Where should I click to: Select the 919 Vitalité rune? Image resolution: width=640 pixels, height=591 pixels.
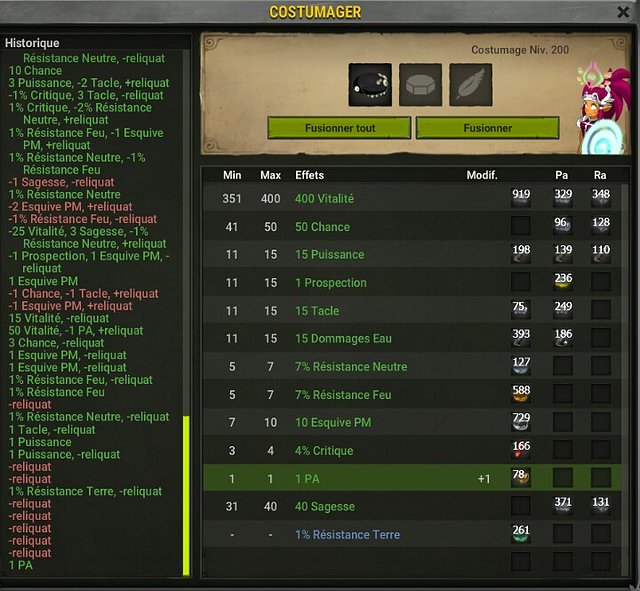pyautogui.click(x=521, y=198)
